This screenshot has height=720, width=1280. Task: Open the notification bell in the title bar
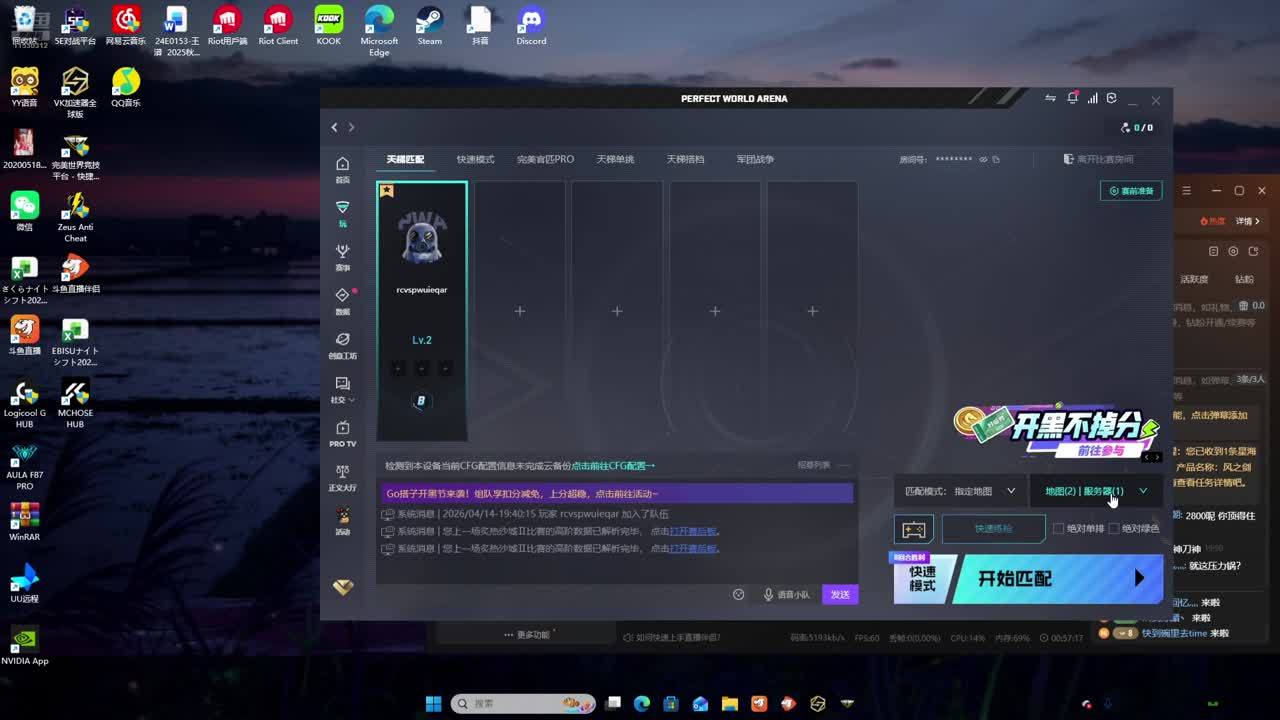pyautogui.click(x=1072, y=98)
